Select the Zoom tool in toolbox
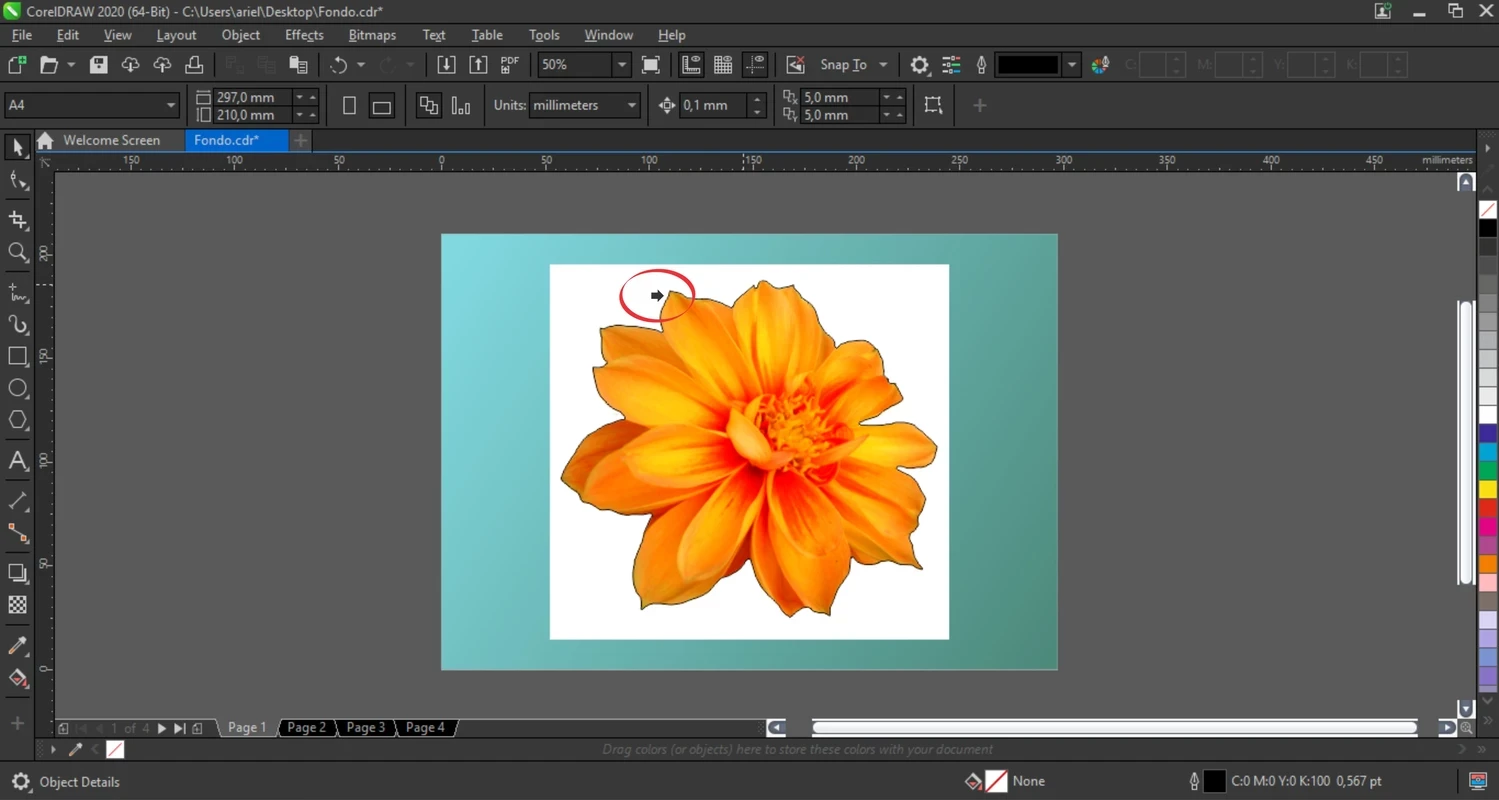1499x800 pixels. coord(18,252)
